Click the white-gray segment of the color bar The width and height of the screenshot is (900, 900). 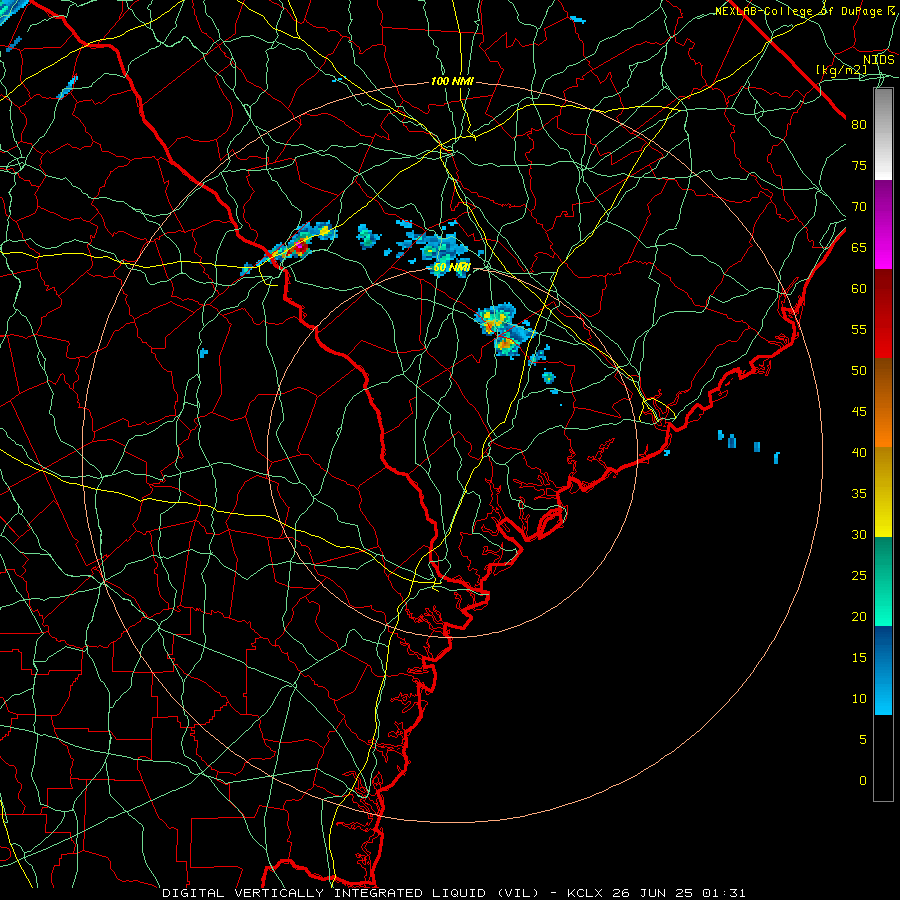883,134
